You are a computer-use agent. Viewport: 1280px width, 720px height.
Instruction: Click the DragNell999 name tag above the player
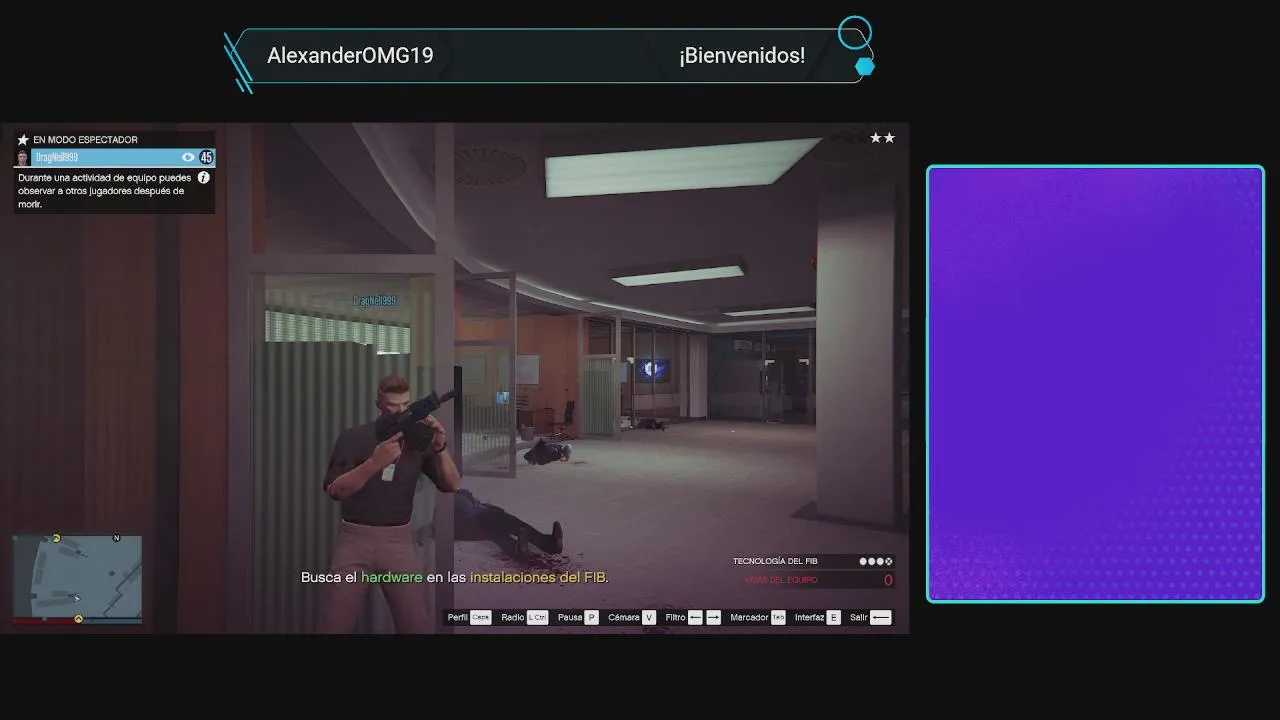(375, 301)
